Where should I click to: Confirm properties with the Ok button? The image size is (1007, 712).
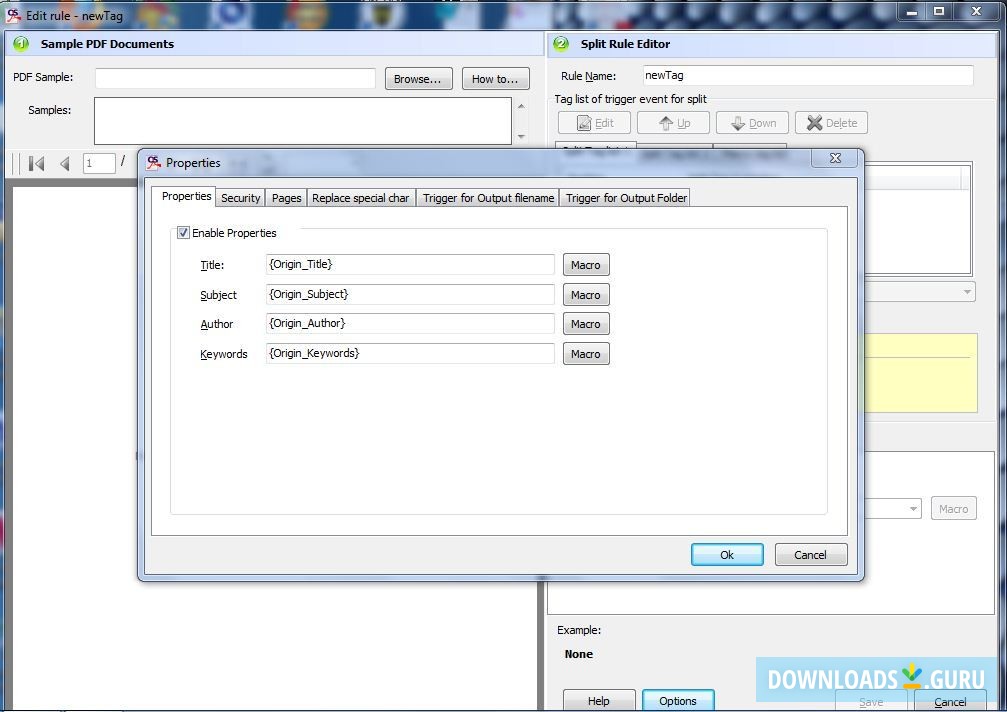[x=727, y=554]
